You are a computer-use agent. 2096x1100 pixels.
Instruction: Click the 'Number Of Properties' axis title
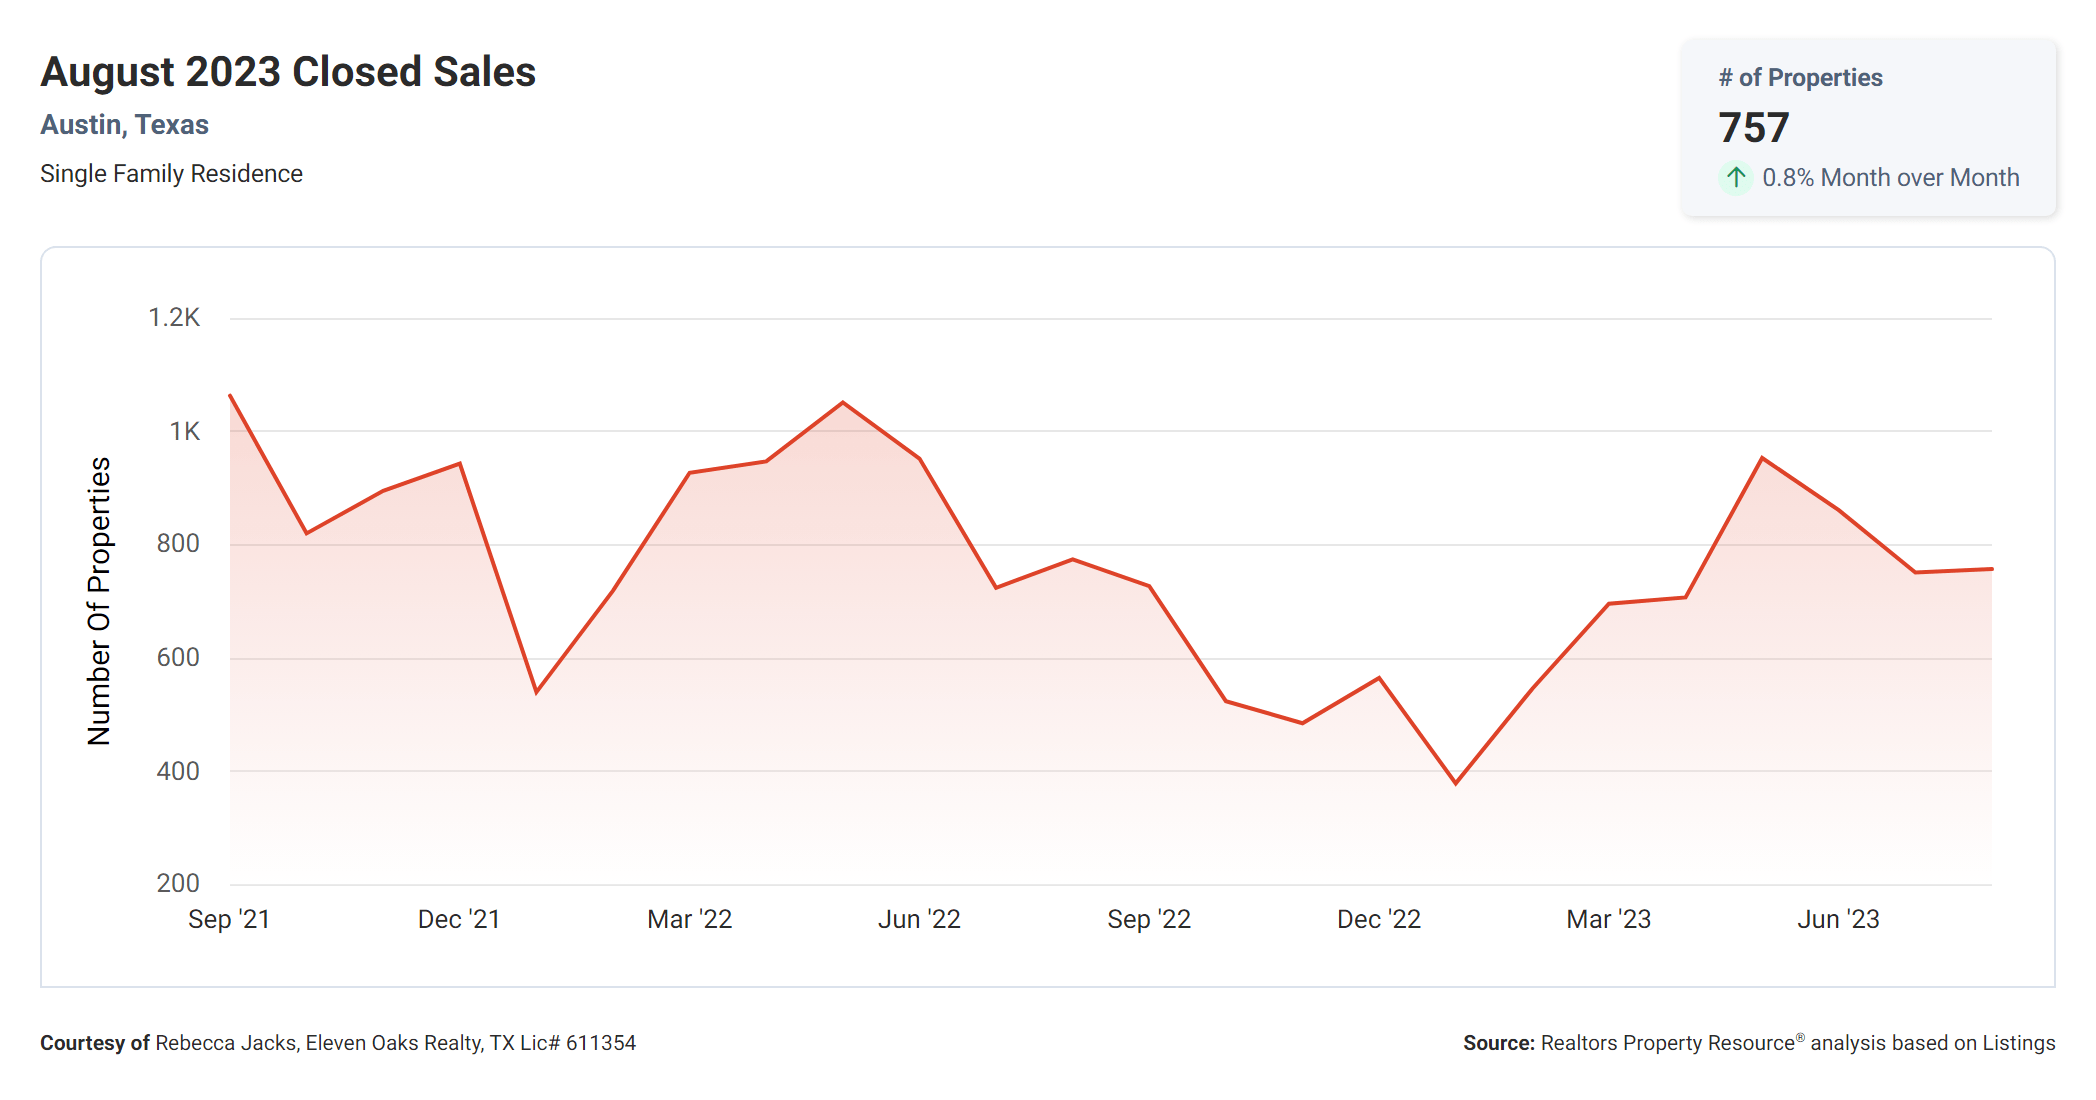point(99,601)
